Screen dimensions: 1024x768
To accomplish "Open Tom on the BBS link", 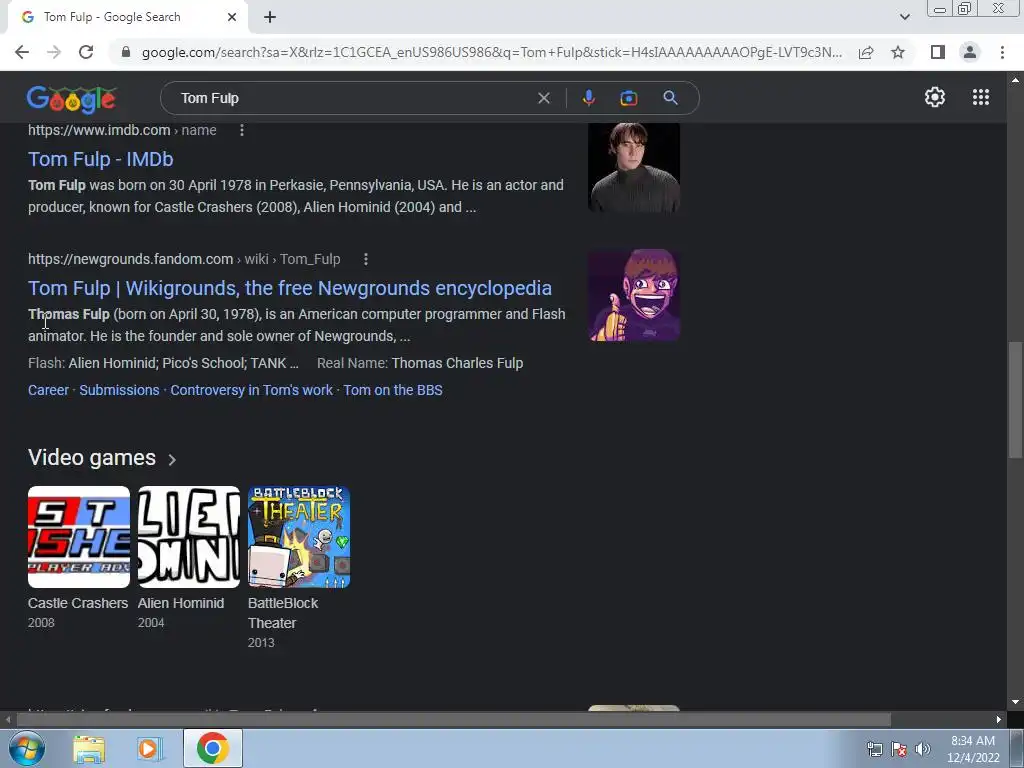I will tap(393, 390).
